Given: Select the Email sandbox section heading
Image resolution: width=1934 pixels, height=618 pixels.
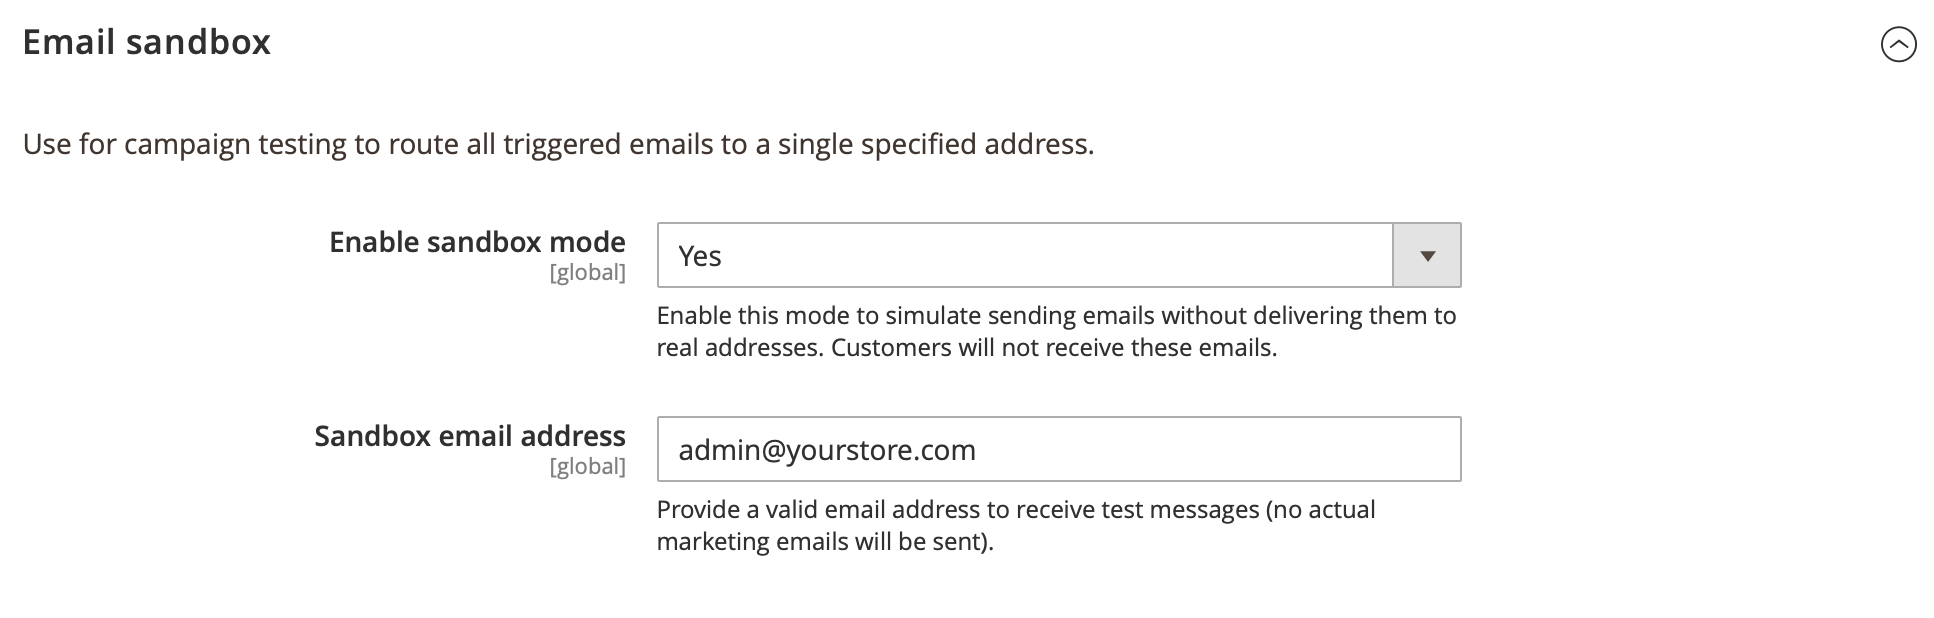Looking at the screenshot, I should [147, 42].
